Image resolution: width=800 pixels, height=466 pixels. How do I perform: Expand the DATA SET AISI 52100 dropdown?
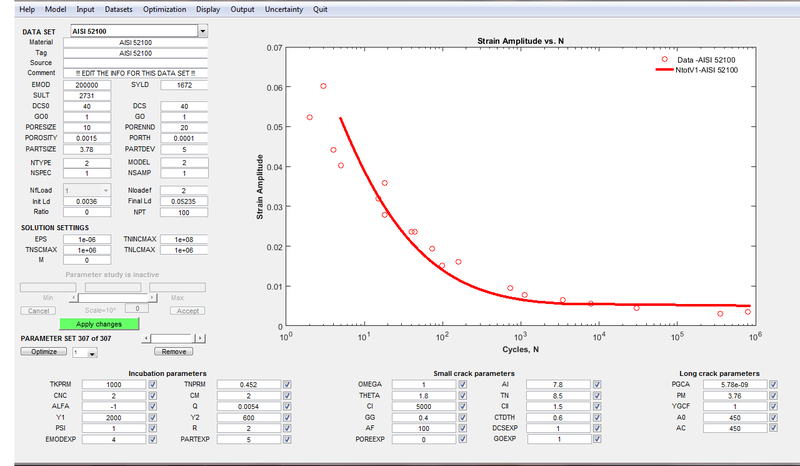point(203,31)
